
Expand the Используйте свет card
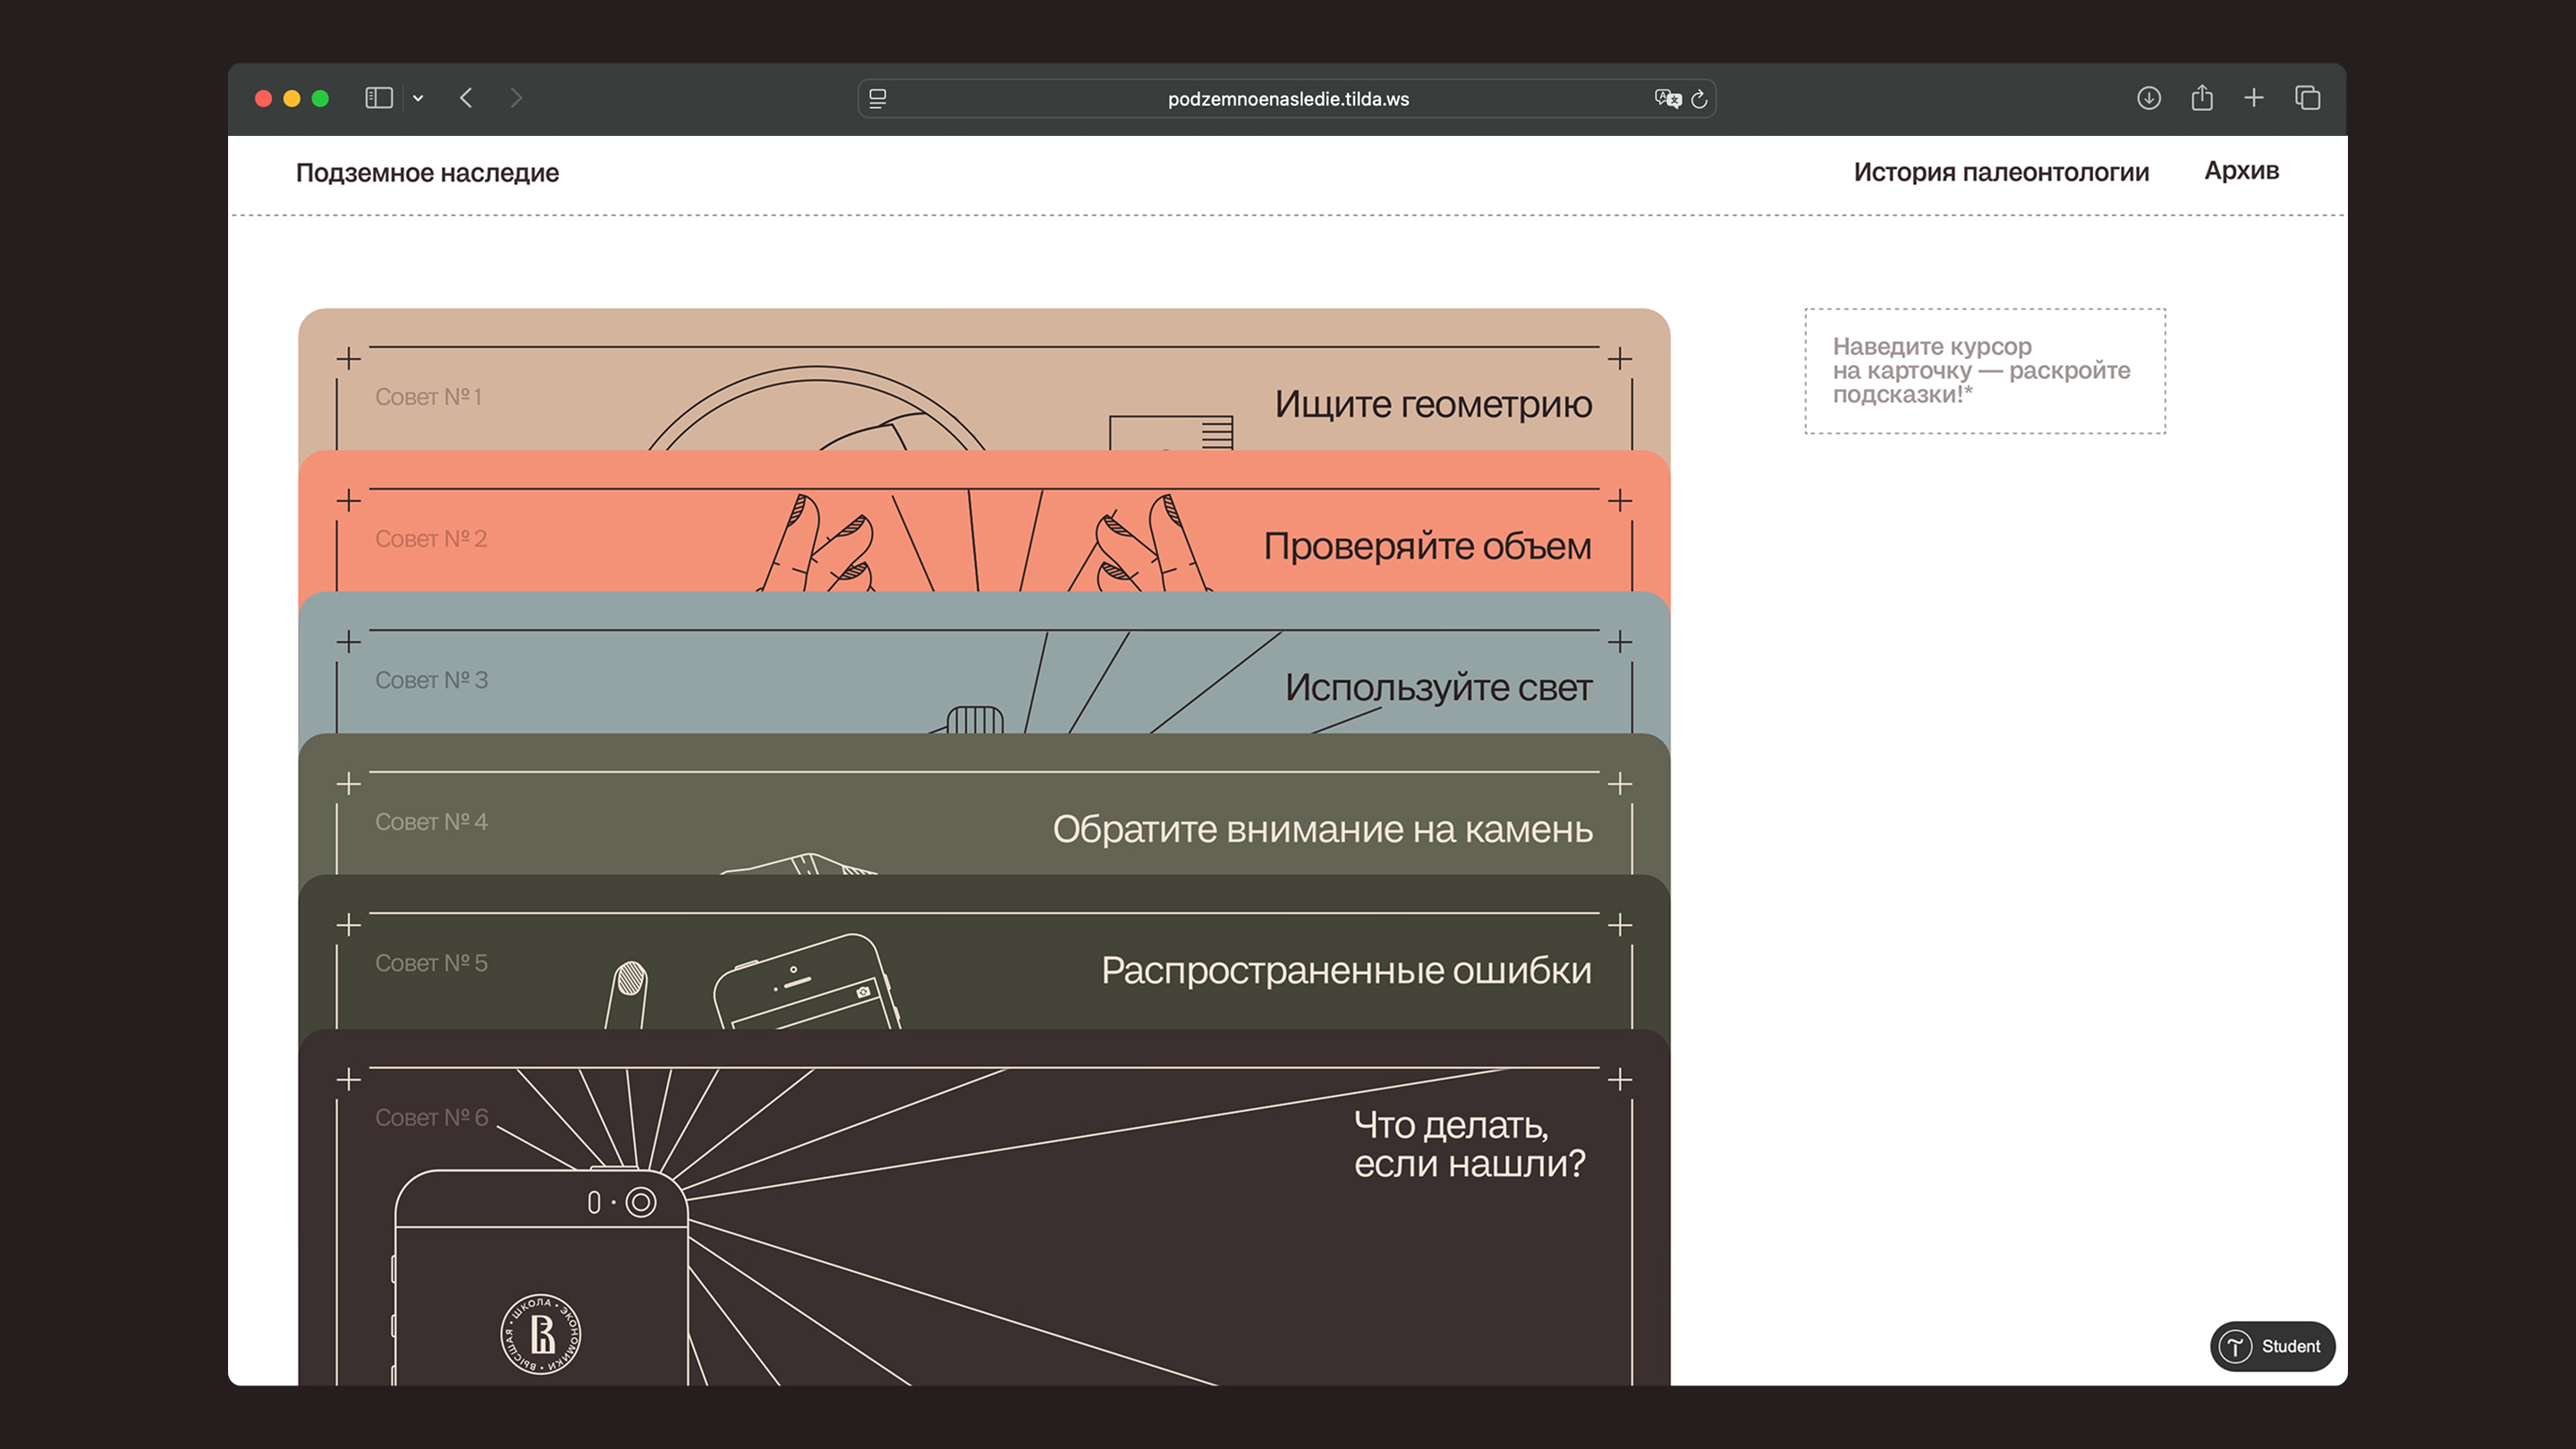click(1438, 687)
